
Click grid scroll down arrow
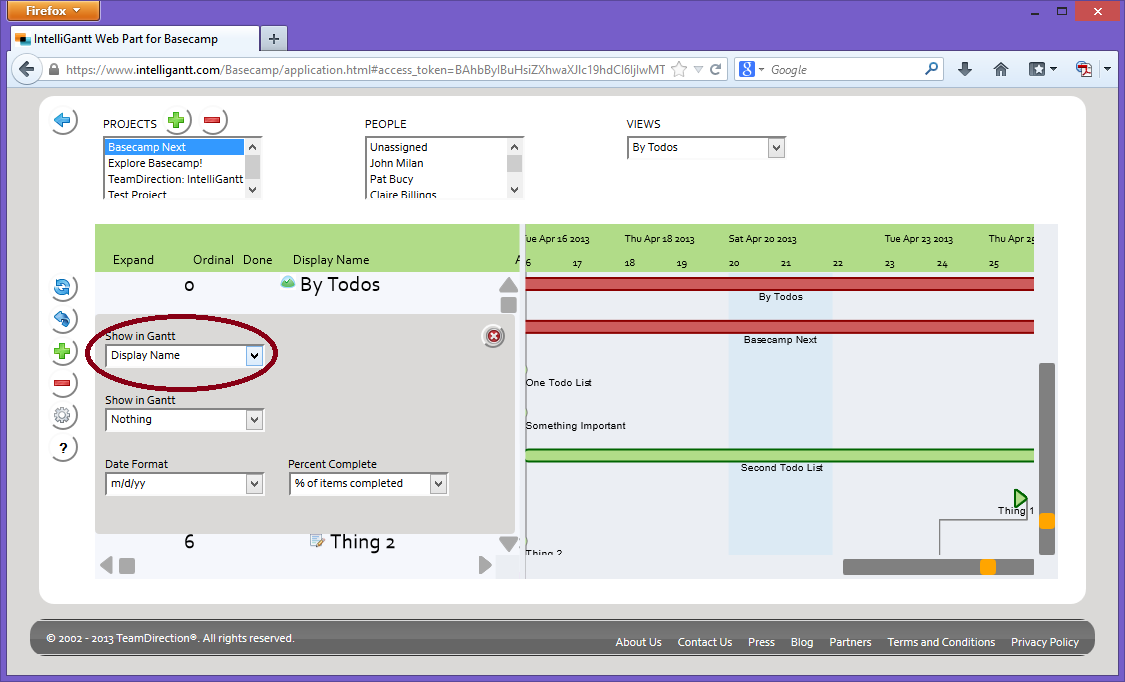coord(508,544)
